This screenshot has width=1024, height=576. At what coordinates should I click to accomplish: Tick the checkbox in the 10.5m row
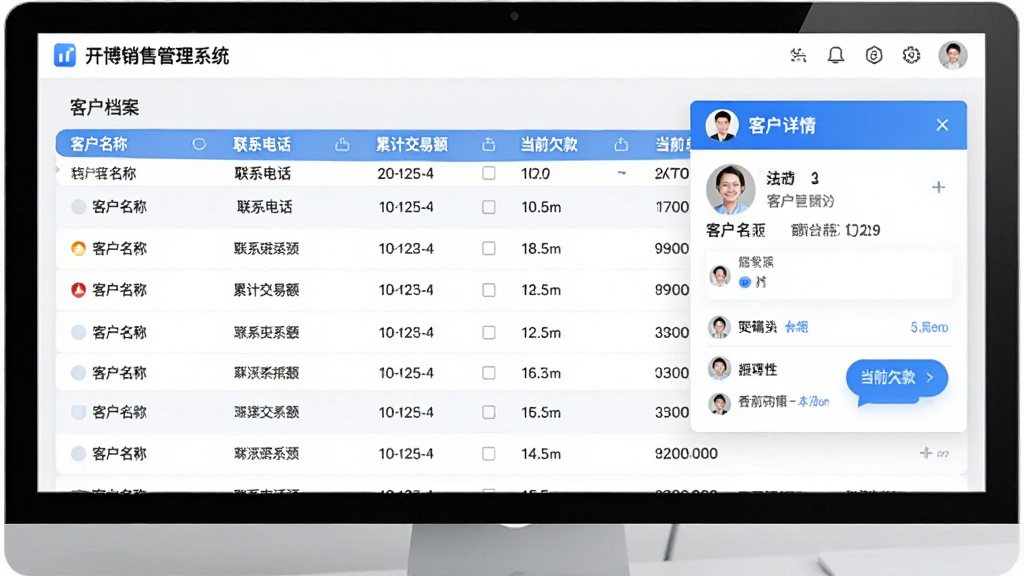coord(488,207)
